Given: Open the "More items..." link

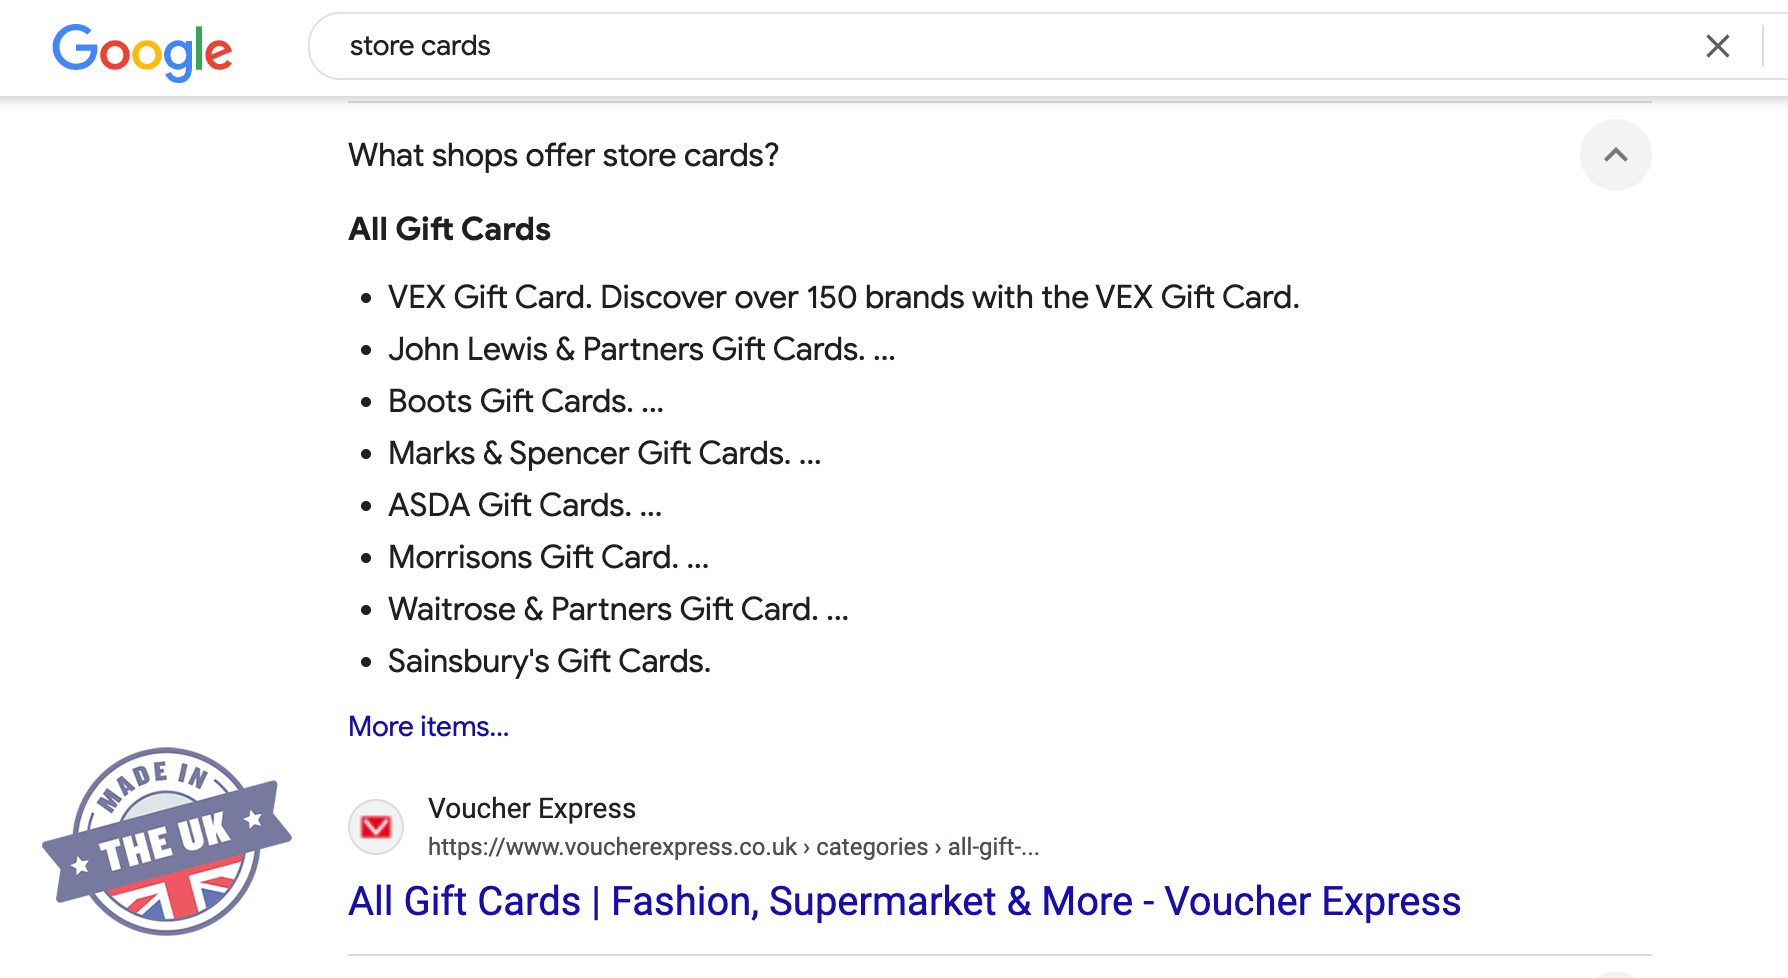Looking at the screenshot, I should click(428, 726).
